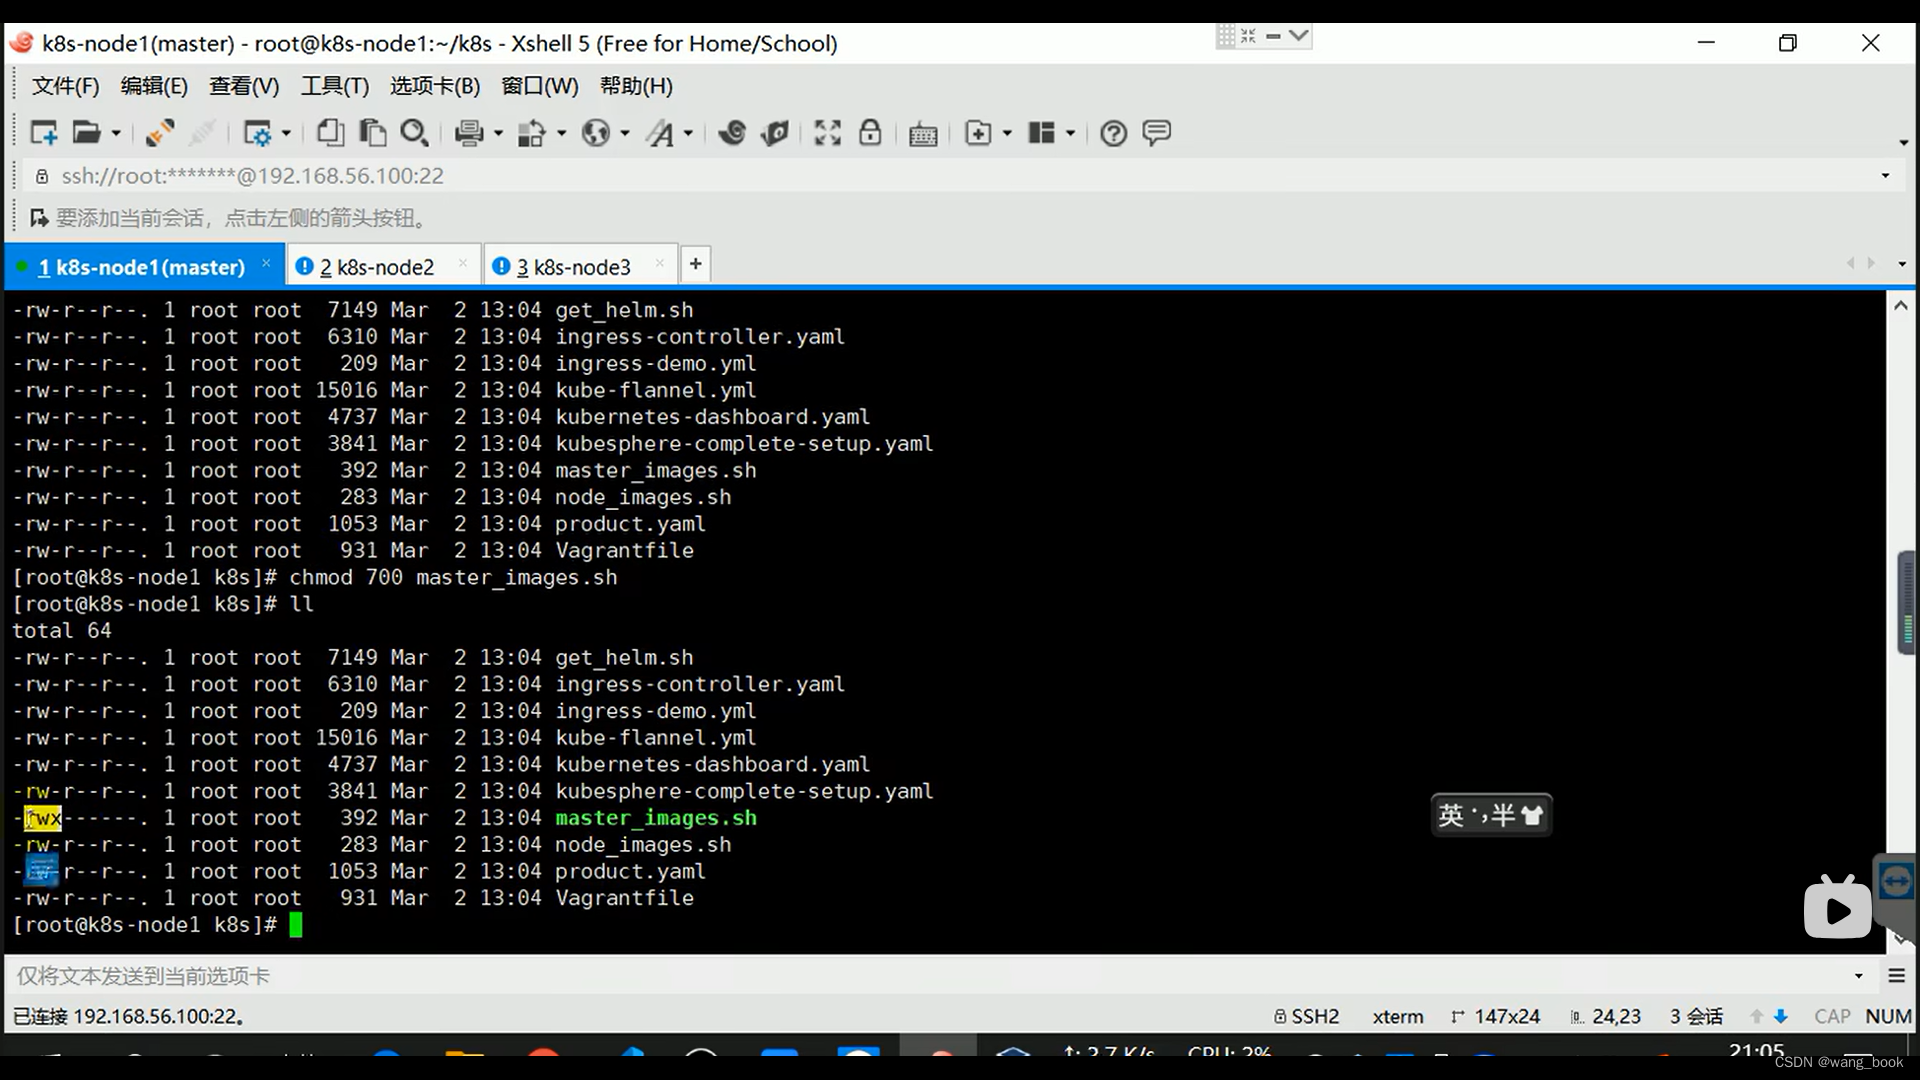Click the SSH2 status bar entry
Image resolution: width=1920 pixels, height=1080 pixels.
[1306, 1017]
